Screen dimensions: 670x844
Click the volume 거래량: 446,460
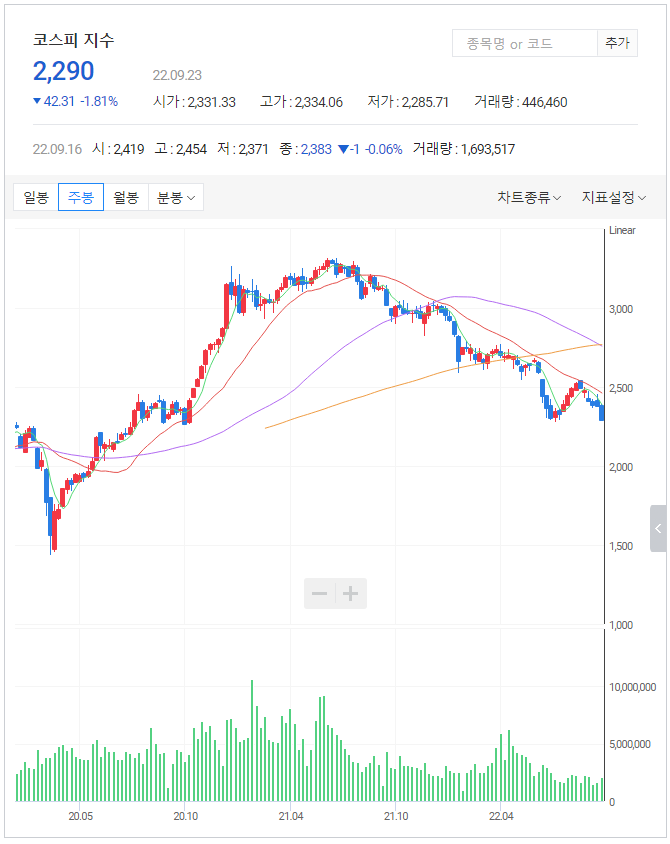click(520, 102)
